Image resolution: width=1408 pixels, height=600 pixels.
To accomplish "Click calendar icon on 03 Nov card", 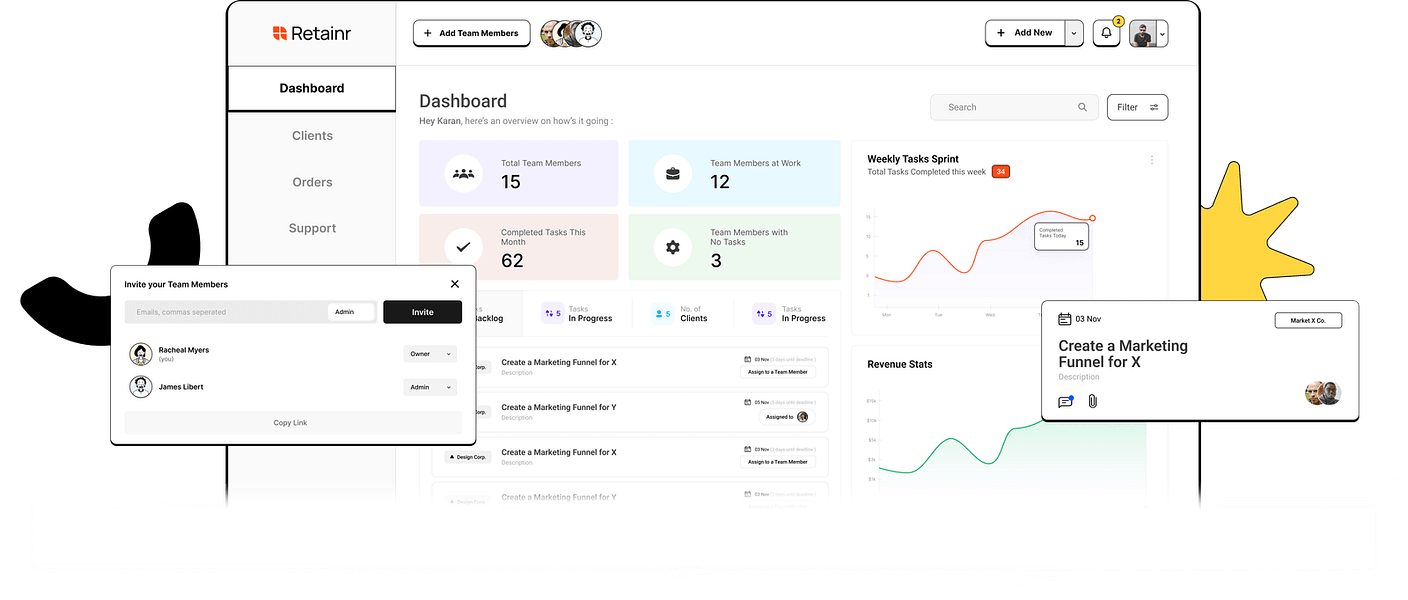I will coord(1065,319).
